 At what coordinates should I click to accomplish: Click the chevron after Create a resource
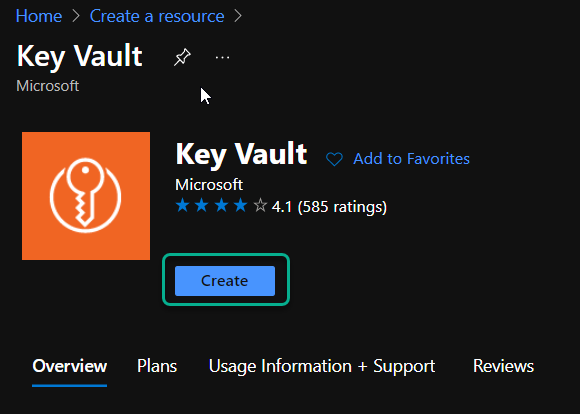point(238,16)
